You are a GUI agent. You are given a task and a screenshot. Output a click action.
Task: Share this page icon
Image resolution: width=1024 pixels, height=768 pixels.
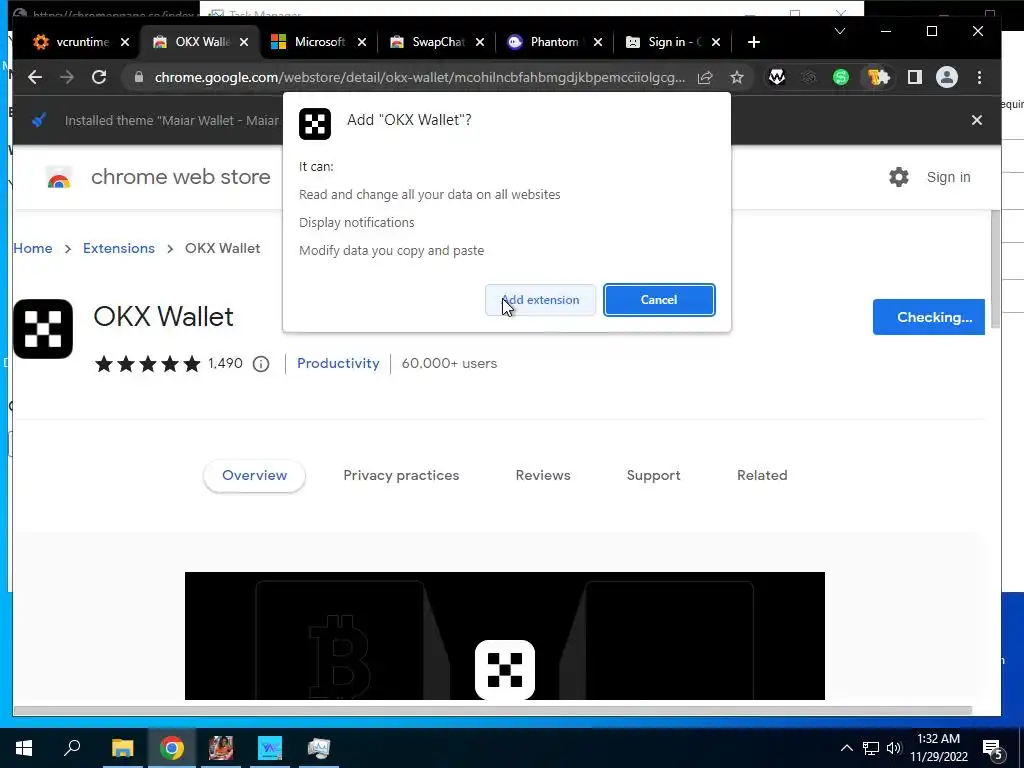pyautogui.click(x=705, y=77)
